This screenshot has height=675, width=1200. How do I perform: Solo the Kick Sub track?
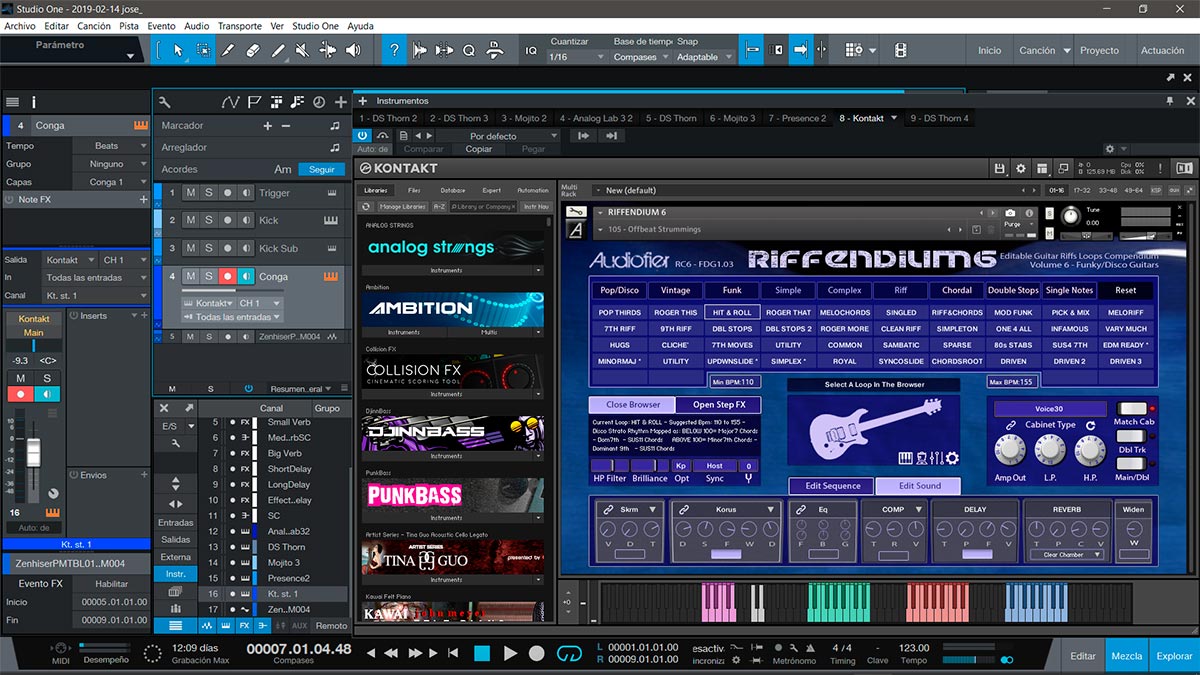coord(209,248)
